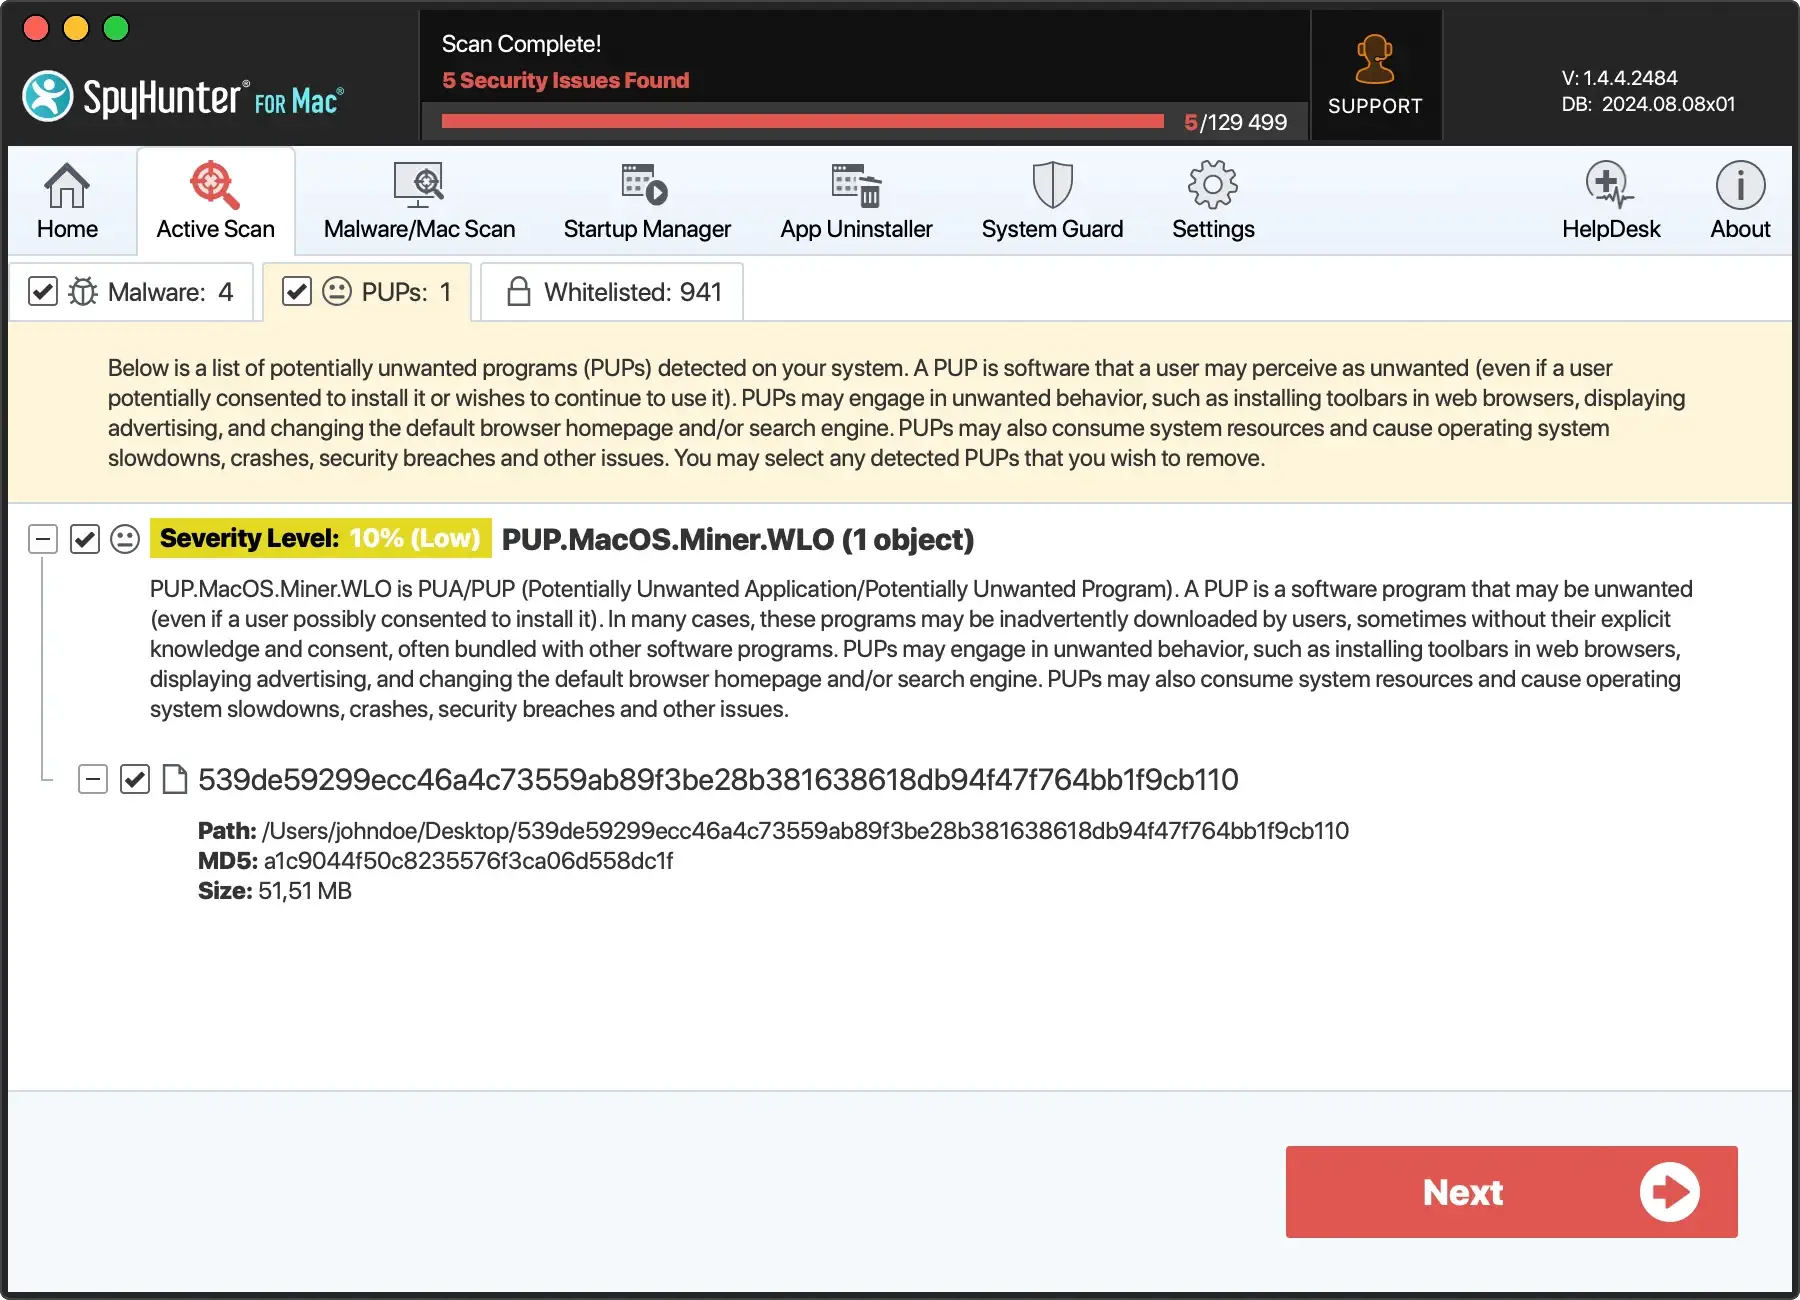Uncheck the 539de59299ecc file object checkbox
Image resolution: width=1800 pixels, height=1300 pixels.
(x=135, y=780)
